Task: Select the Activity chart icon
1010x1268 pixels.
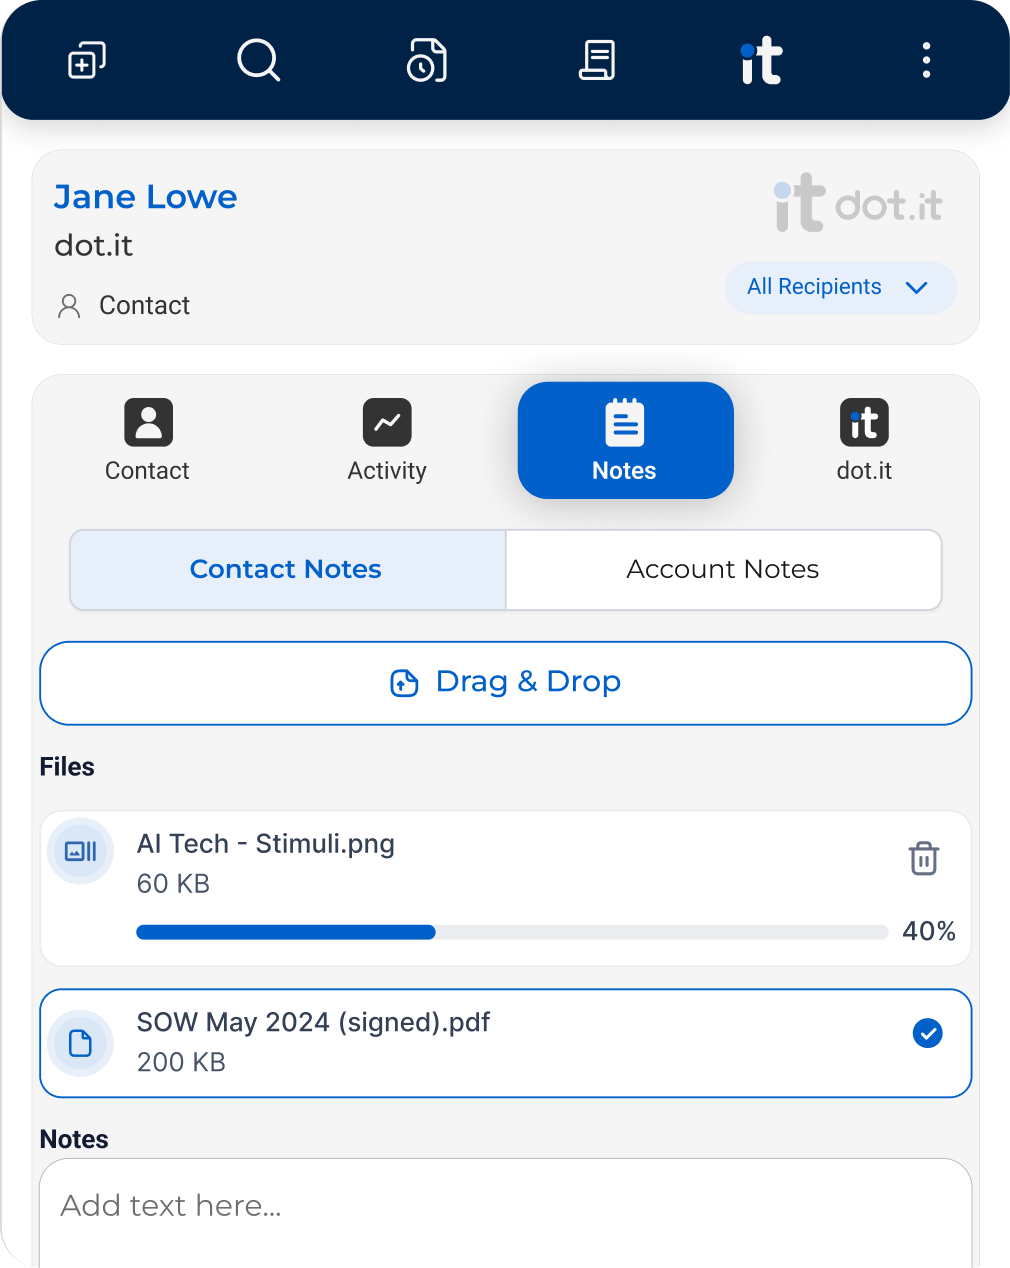Action: [x=387, y=422]
